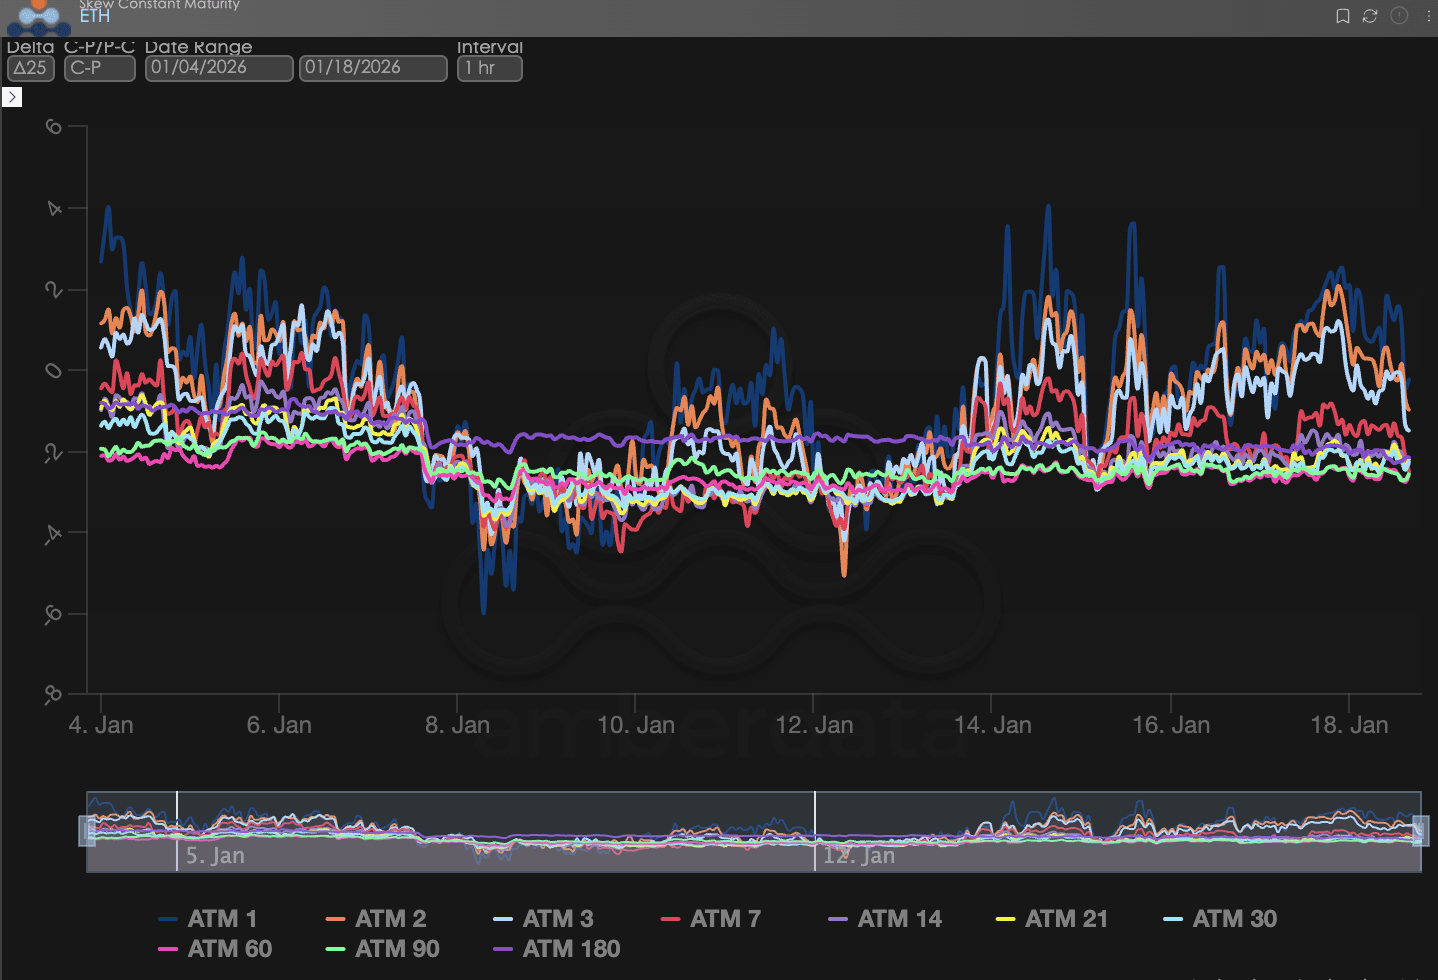Open the C-P skew type dropdown
This screenshot has width=1438, height=980.
click(99, 68)
